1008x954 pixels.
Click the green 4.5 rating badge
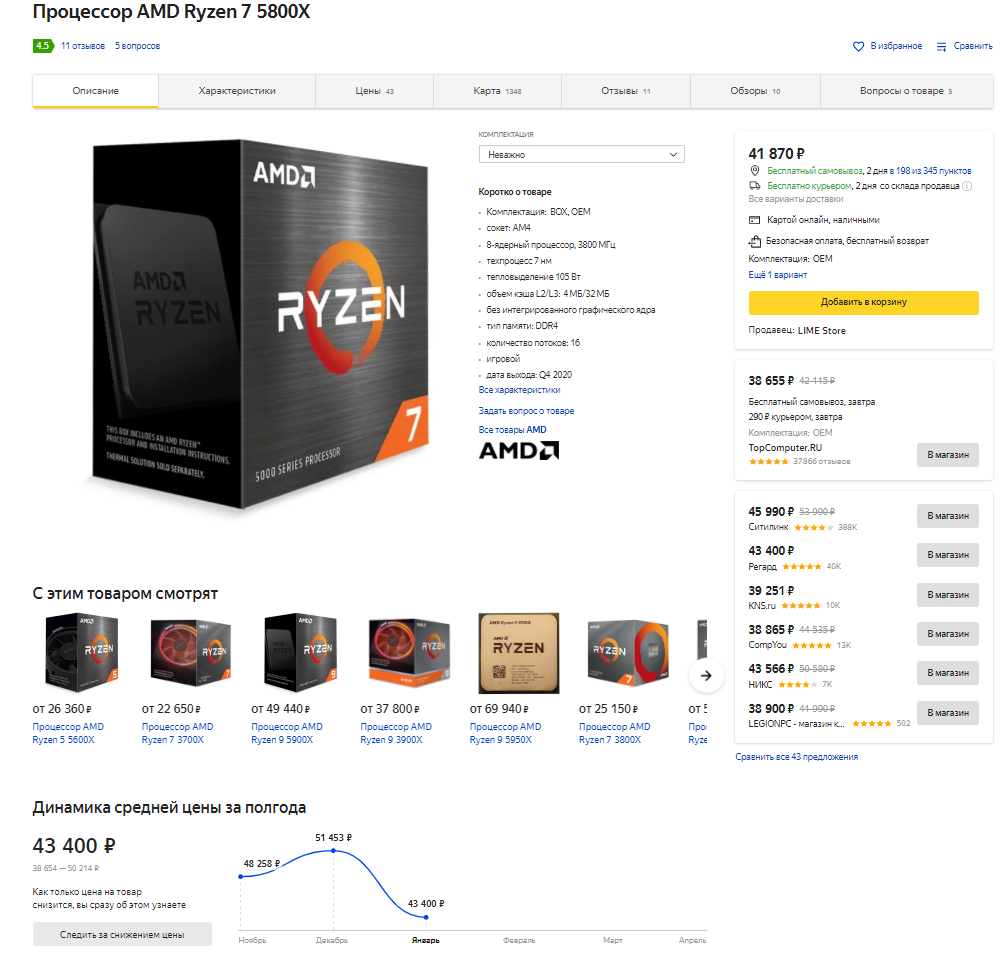42,46
